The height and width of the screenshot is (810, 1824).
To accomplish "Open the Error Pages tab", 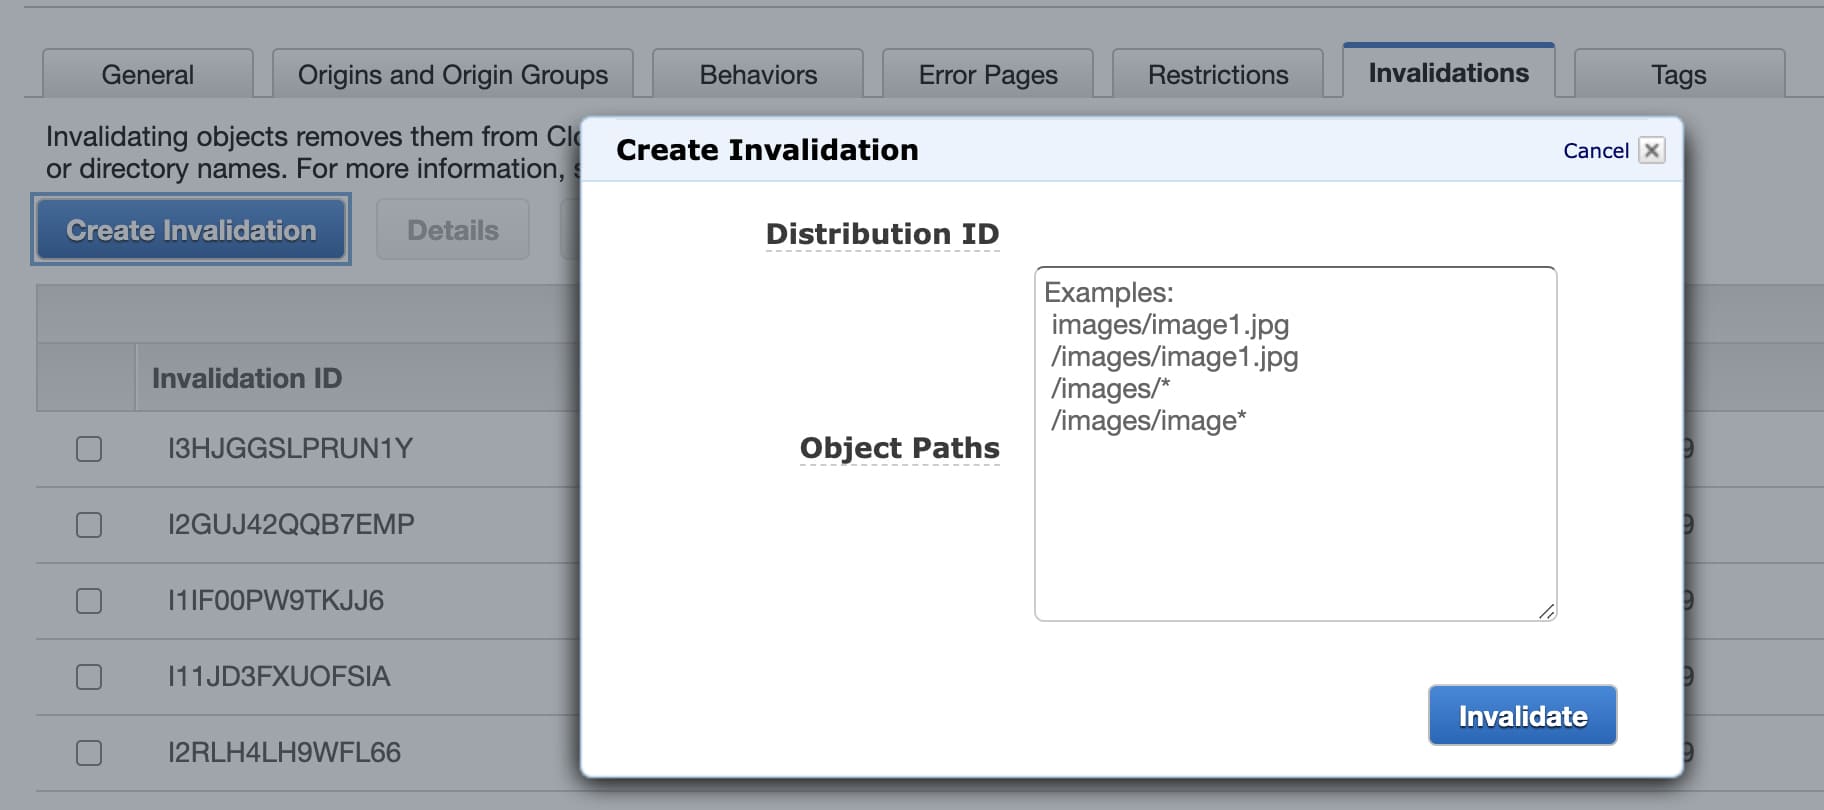I will [x=988, y=75].
